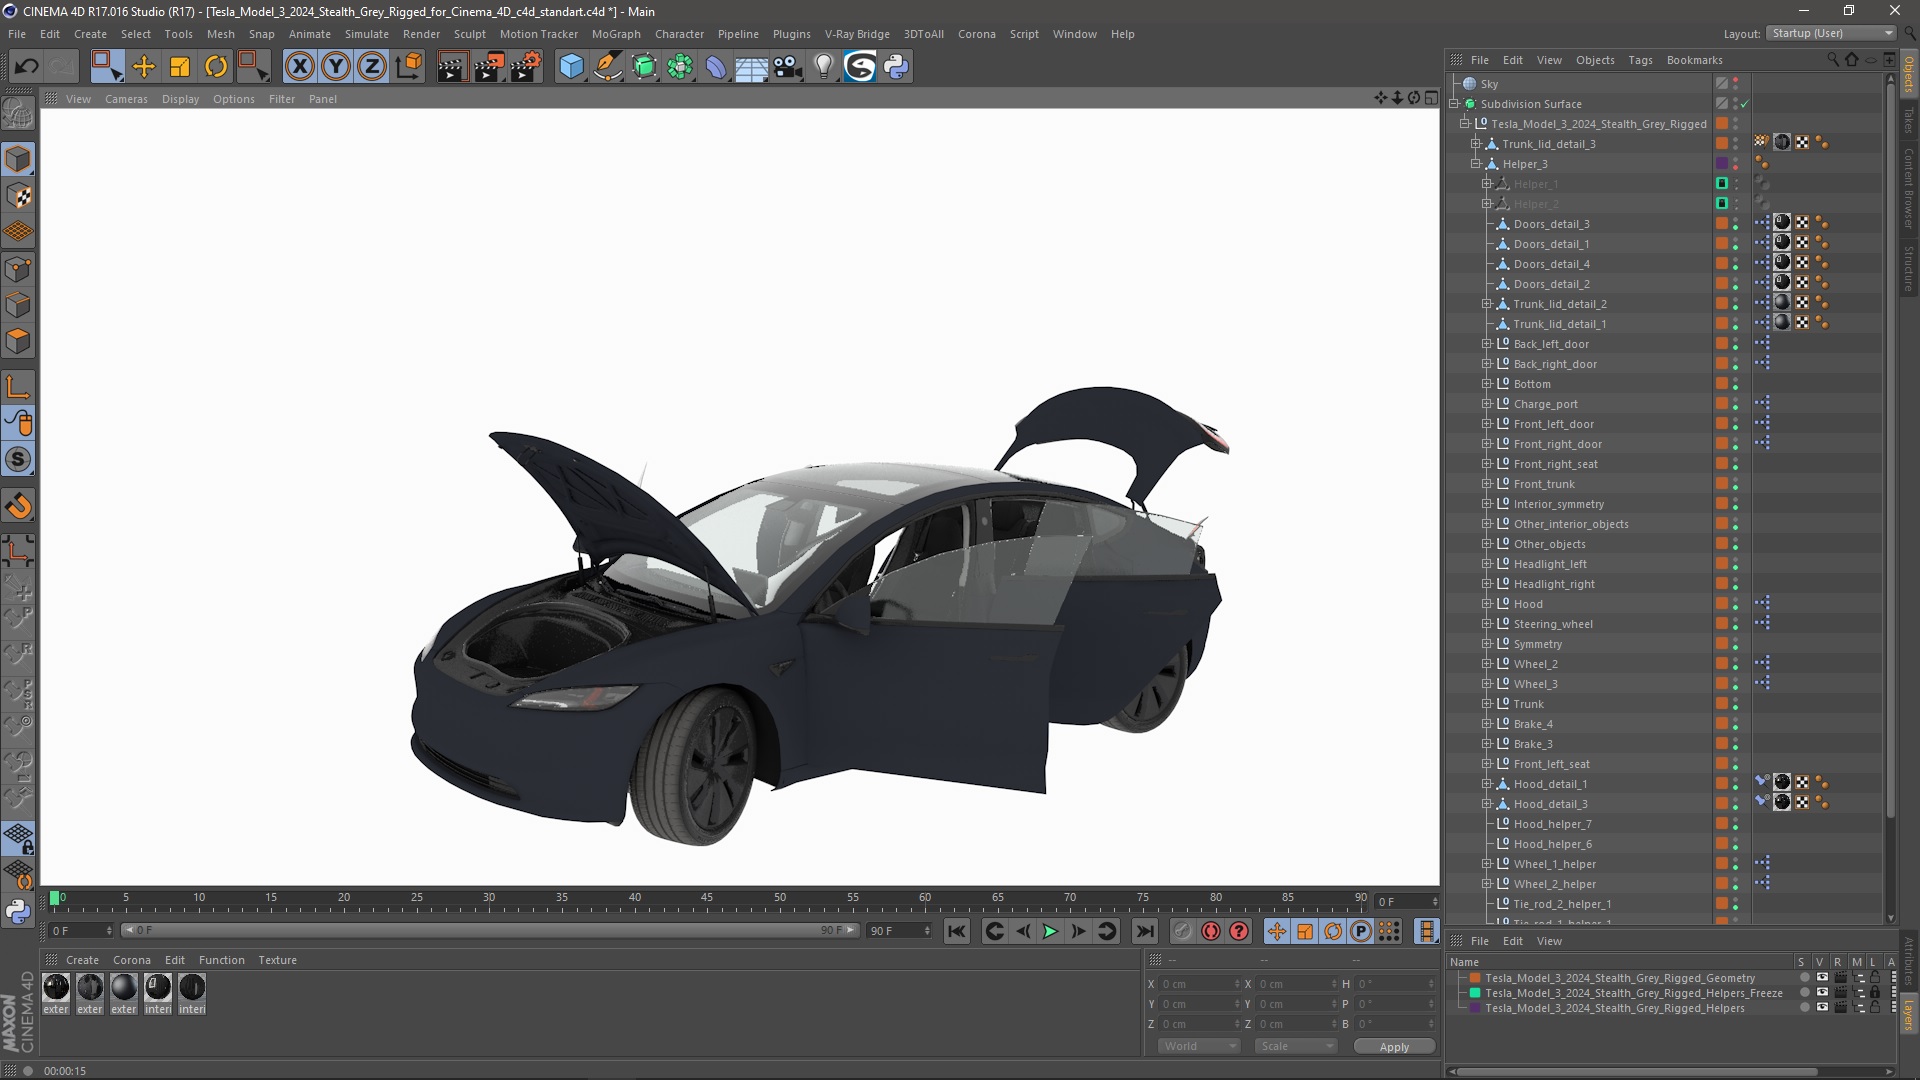Click the X position input field

1200,984
